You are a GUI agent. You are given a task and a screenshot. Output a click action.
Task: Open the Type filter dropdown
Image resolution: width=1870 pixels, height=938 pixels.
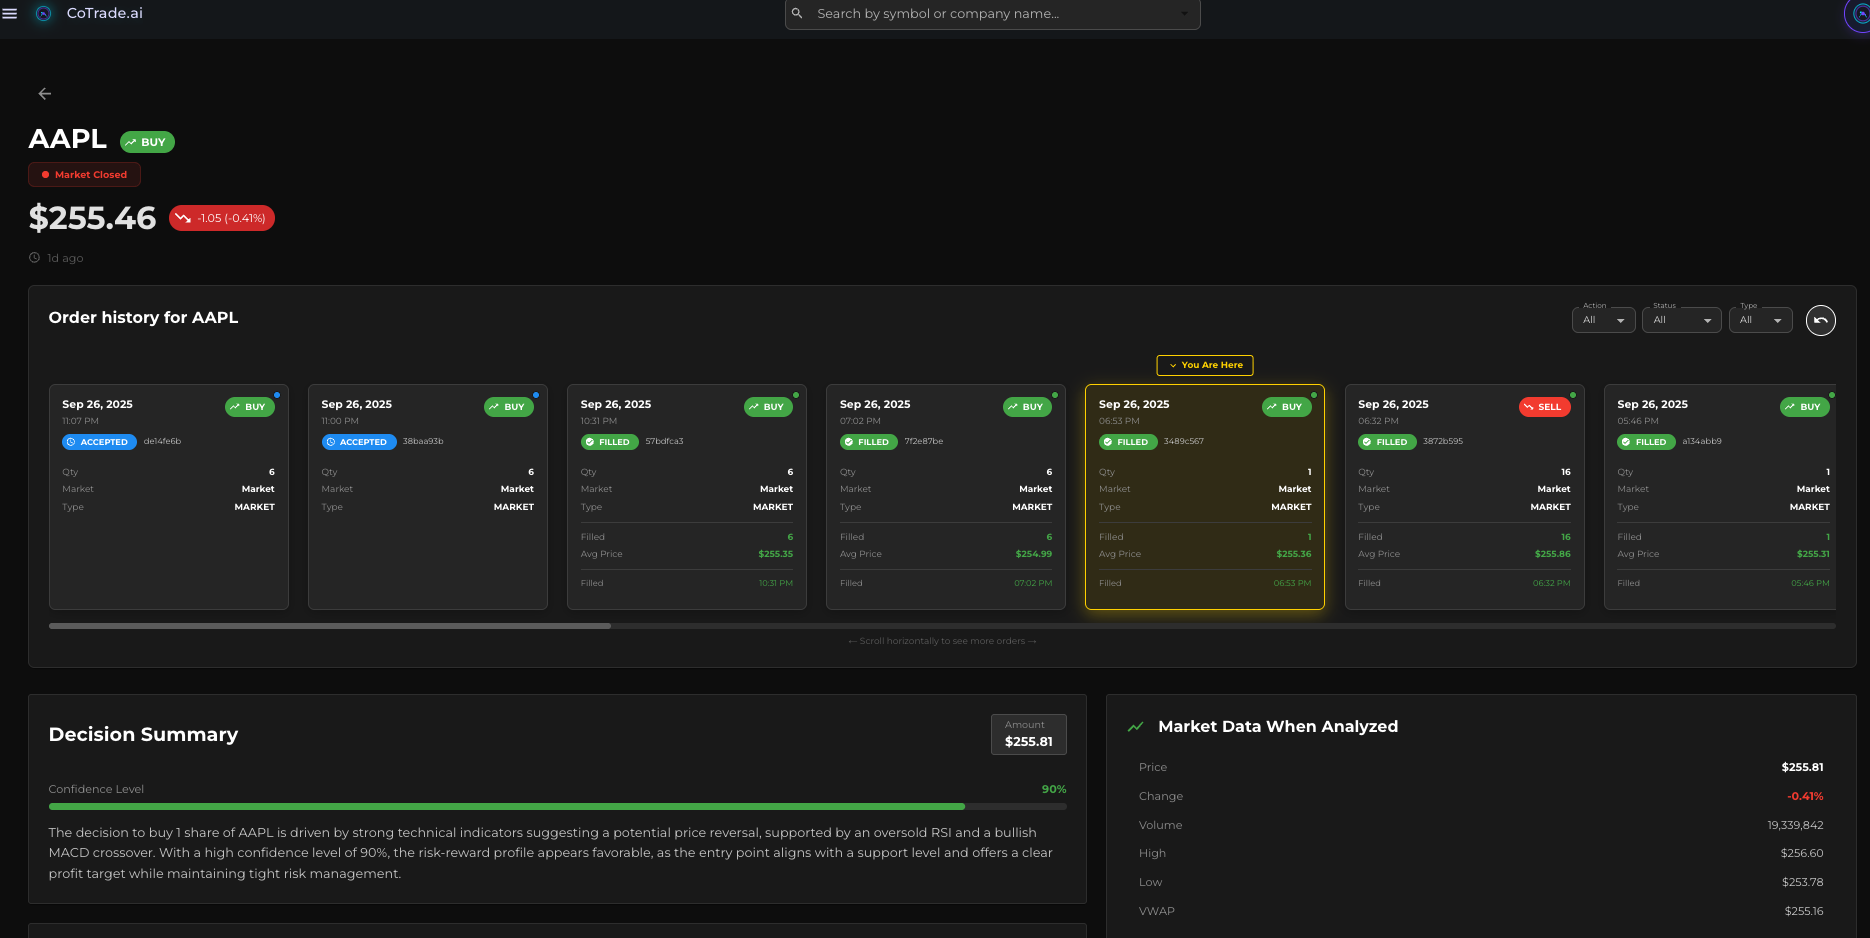[1760, 320]
